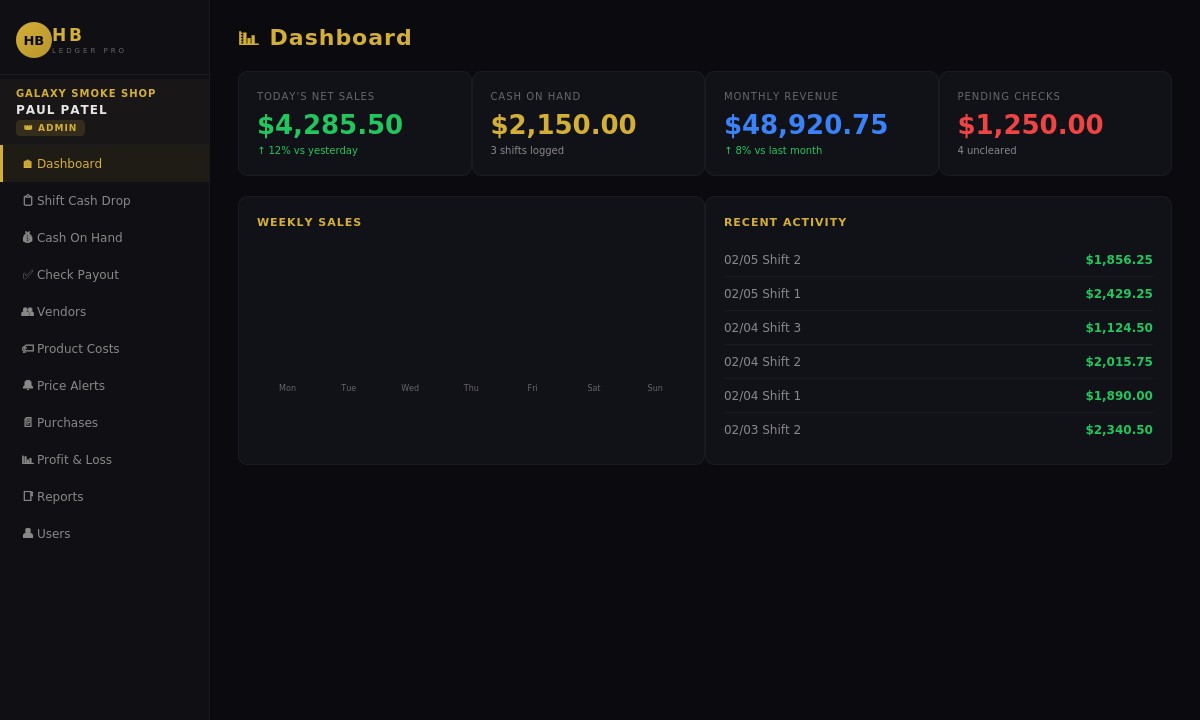This screenshot has height=720, width=1200.
Task: Click the receipt icon for Purchases
Action: 27,422
